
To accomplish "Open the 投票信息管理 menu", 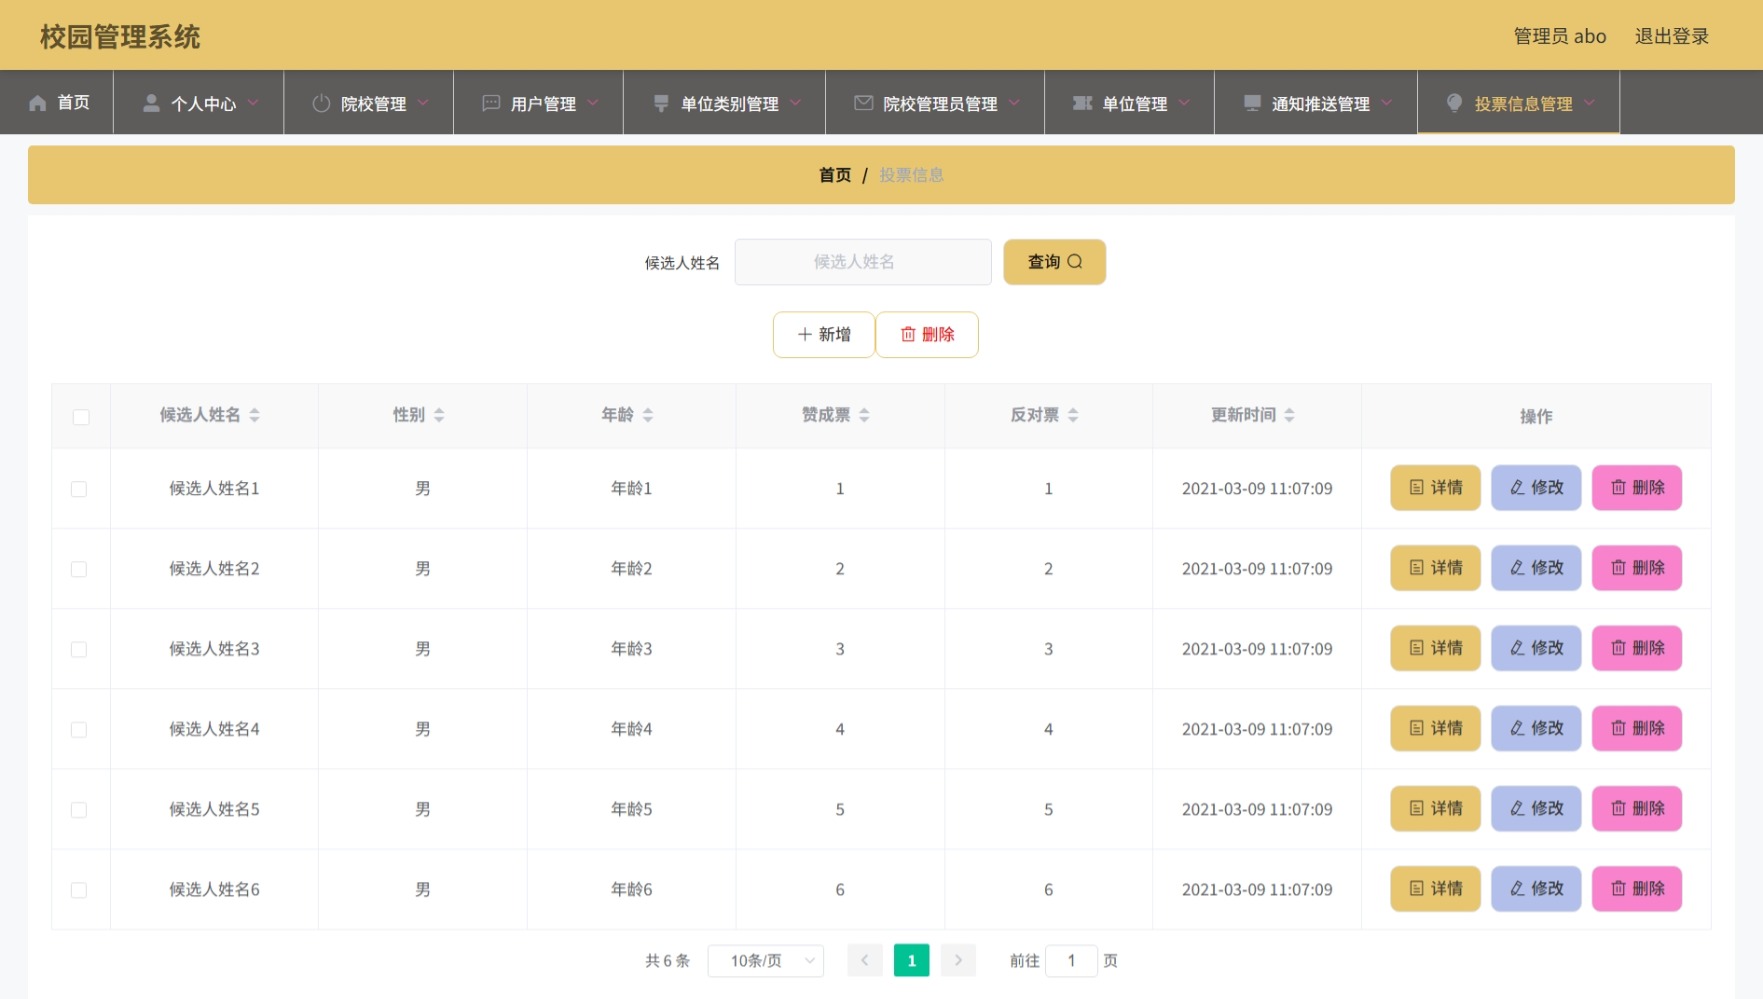I will (x=1519, y=102).
